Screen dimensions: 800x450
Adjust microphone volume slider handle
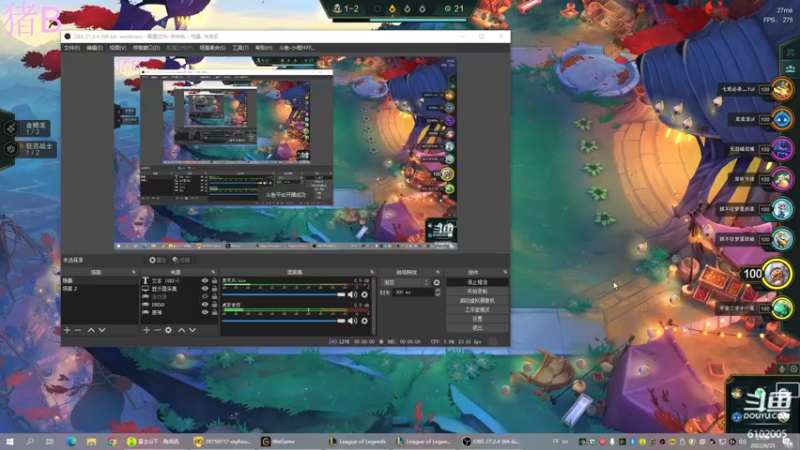341,294
